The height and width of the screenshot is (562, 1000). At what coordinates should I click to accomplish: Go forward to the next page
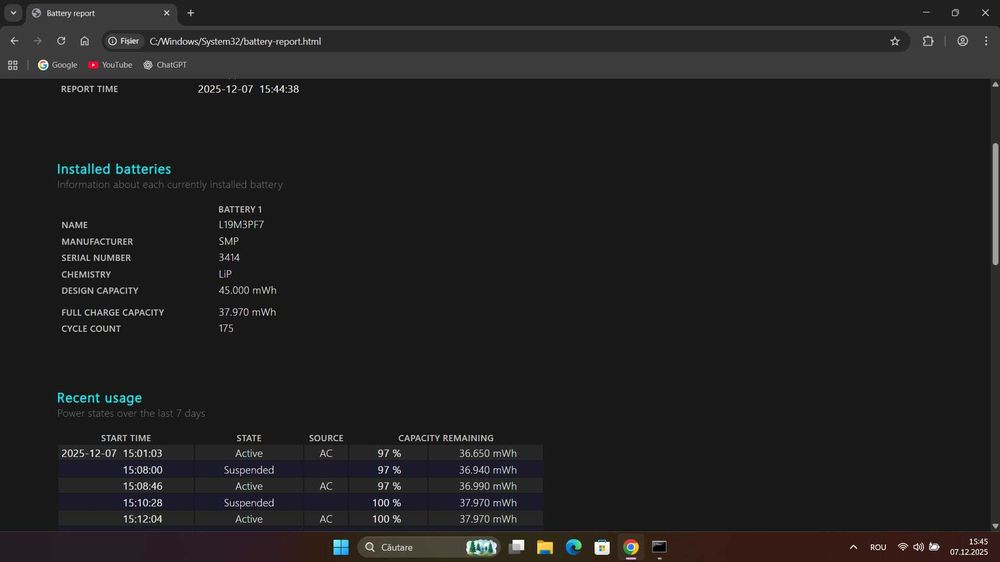click(x=38, y=41)
